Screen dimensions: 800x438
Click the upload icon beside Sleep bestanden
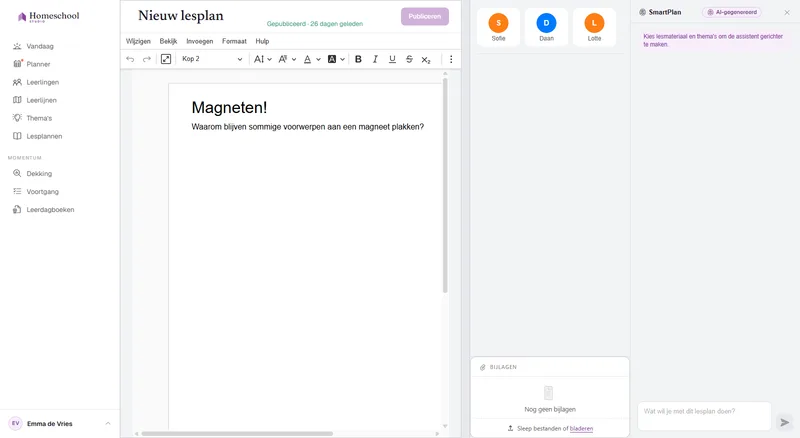coord(510,428)
